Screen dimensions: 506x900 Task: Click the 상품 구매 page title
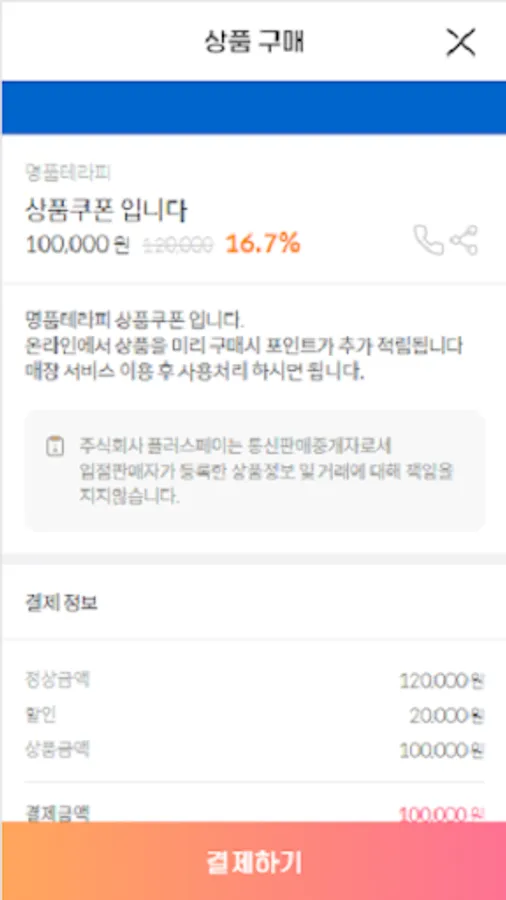(254, 42)
